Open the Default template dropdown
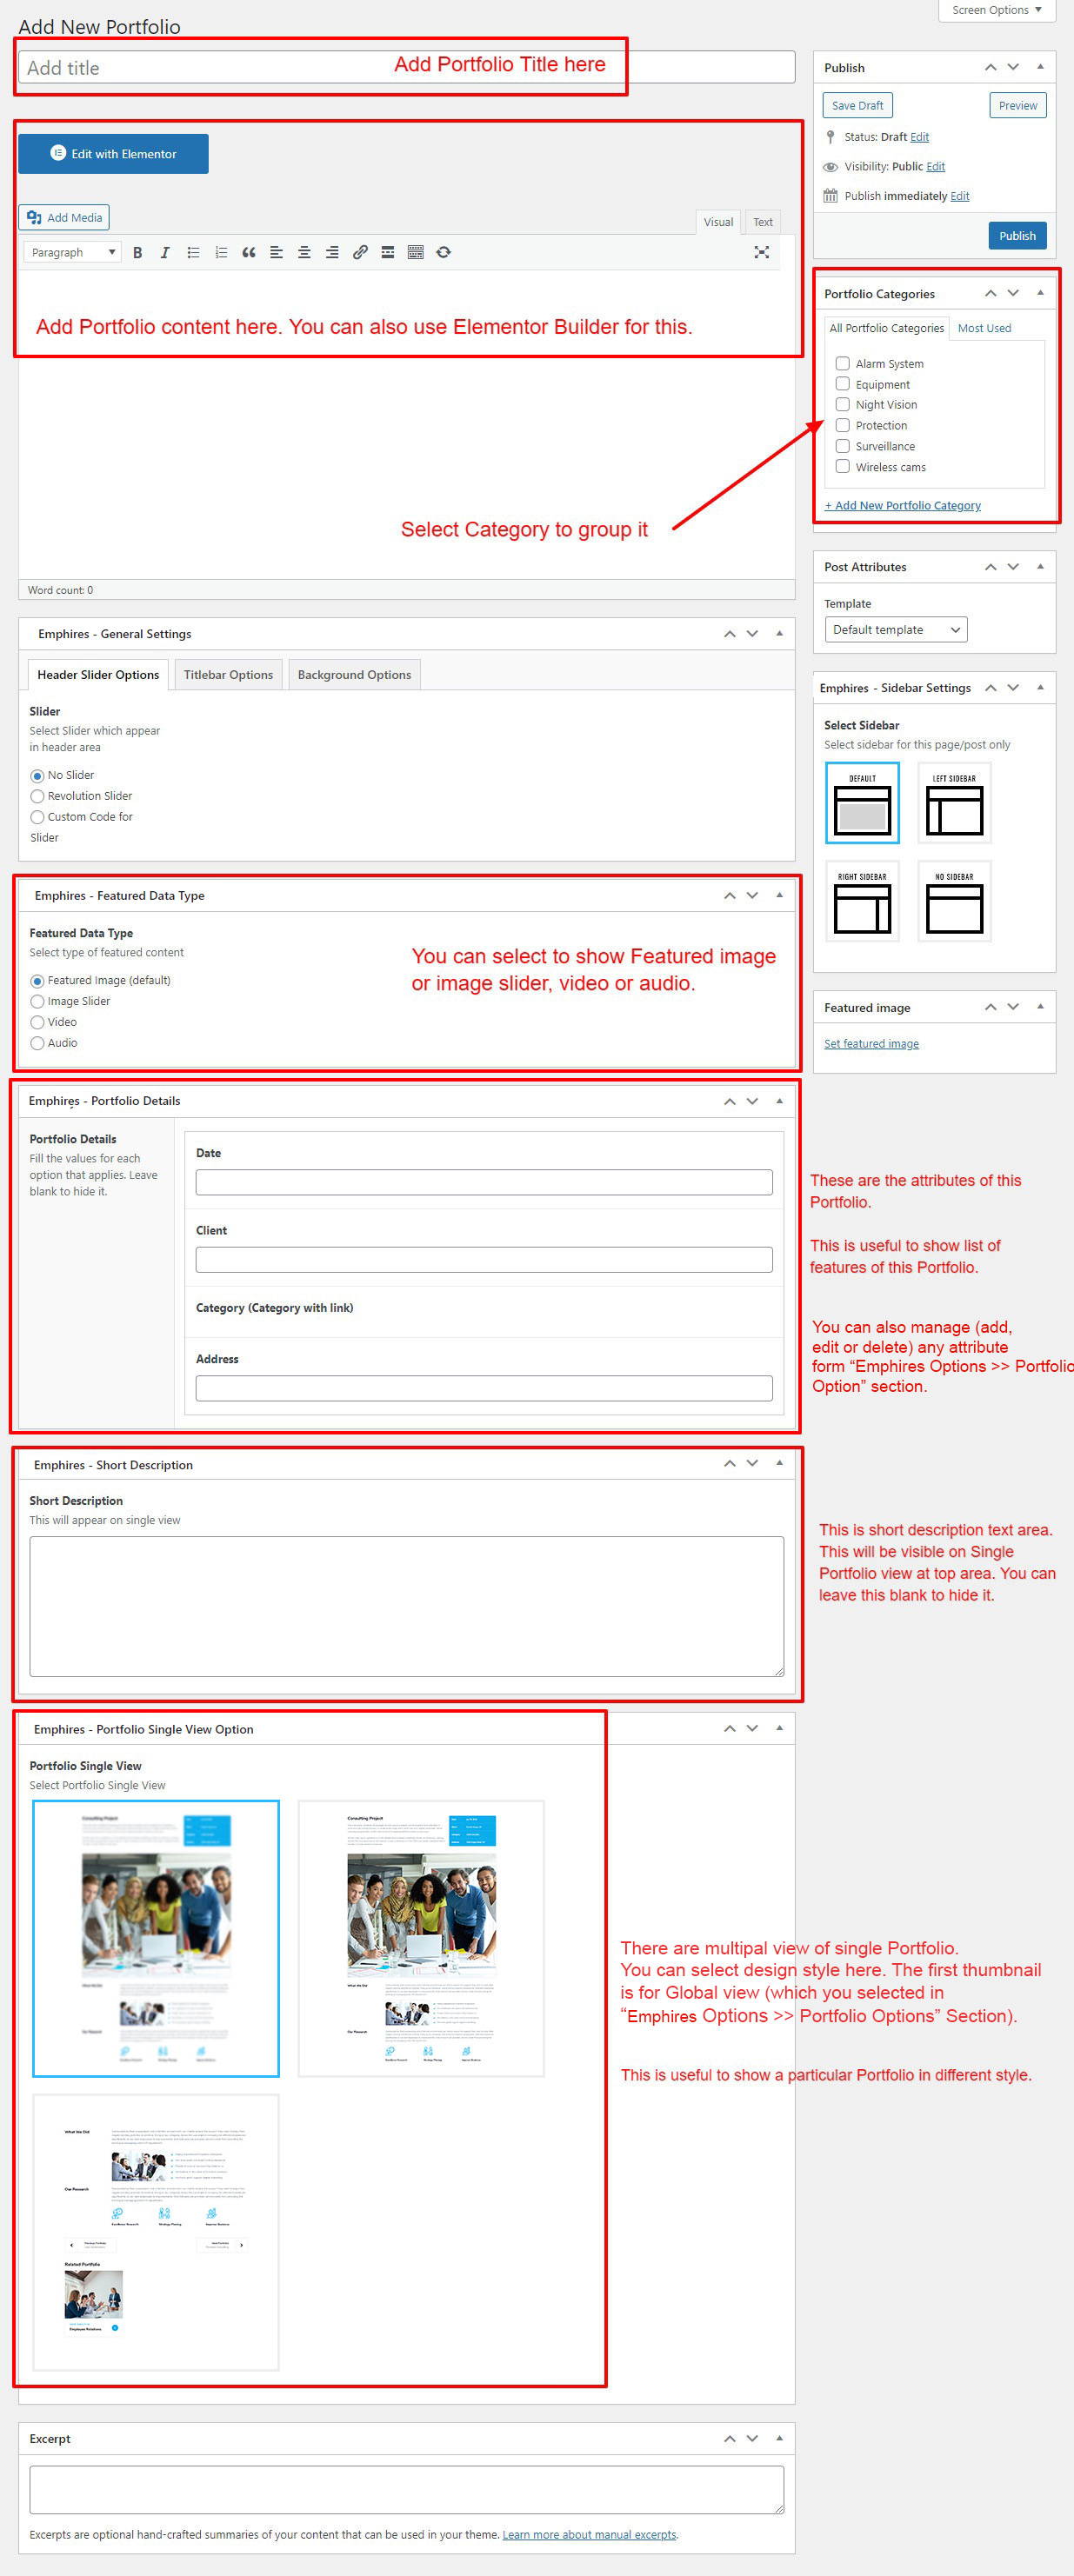The height and width of the screenshot is (2576, 1074). (895, 630)
